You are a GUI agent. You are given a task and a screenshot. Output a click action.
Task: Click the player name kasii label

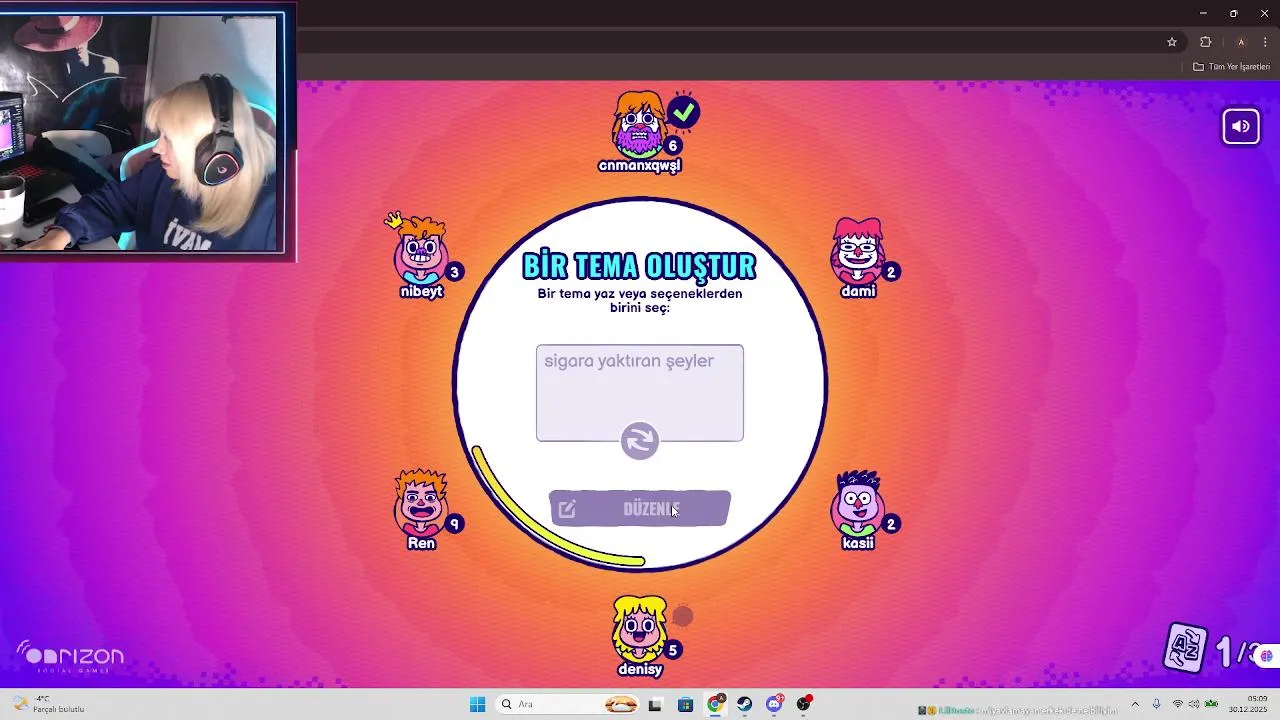[858, 543]
